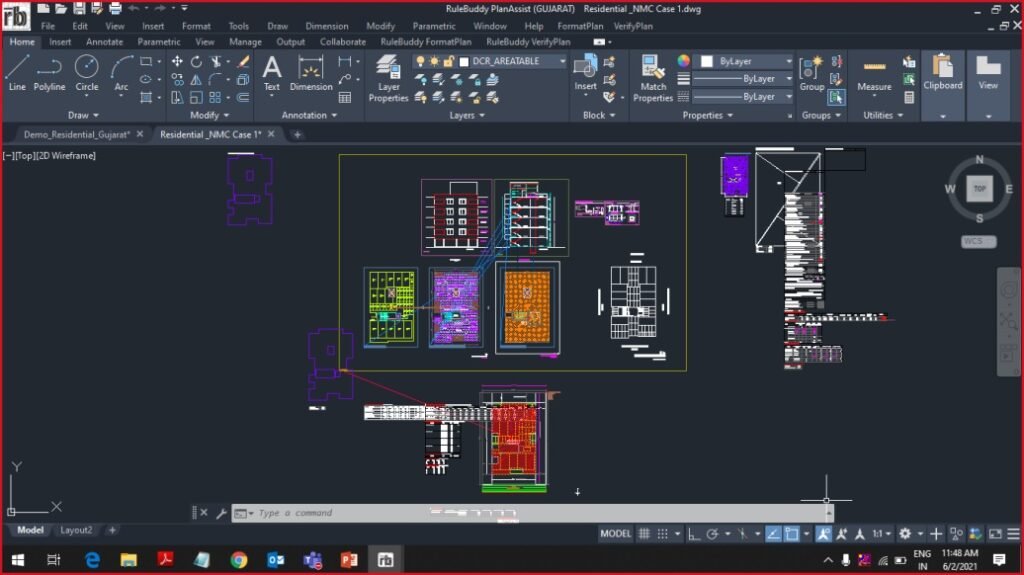This screenshot has width=1024, height=575.
Task: Open the status bar customization menu icon
Action: 1013,534
